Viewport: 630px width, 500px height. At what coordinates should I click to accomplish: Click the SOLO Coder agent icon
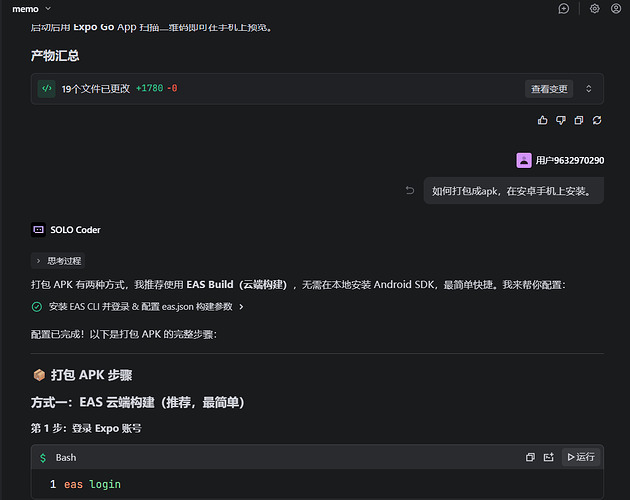pyautogui.click(x=38, y=230)
